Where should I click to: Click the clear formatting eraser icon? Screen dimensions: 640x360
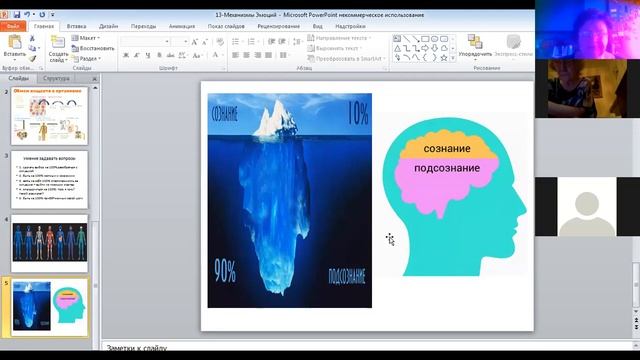[x=220, y=42]
